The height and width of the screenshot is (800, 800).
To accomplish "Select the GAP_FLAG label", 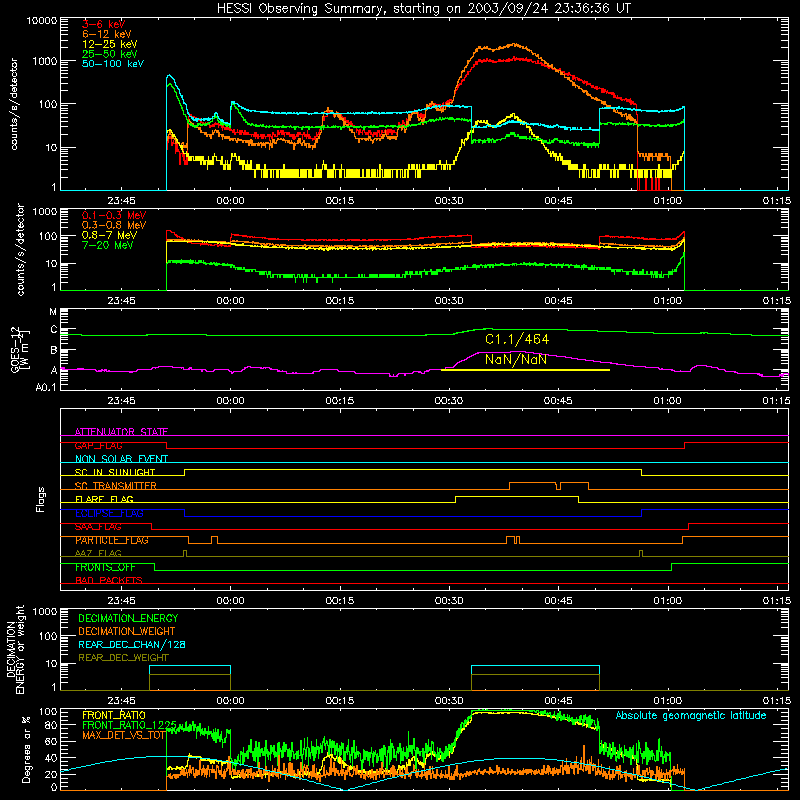I will tap(98, 445).
